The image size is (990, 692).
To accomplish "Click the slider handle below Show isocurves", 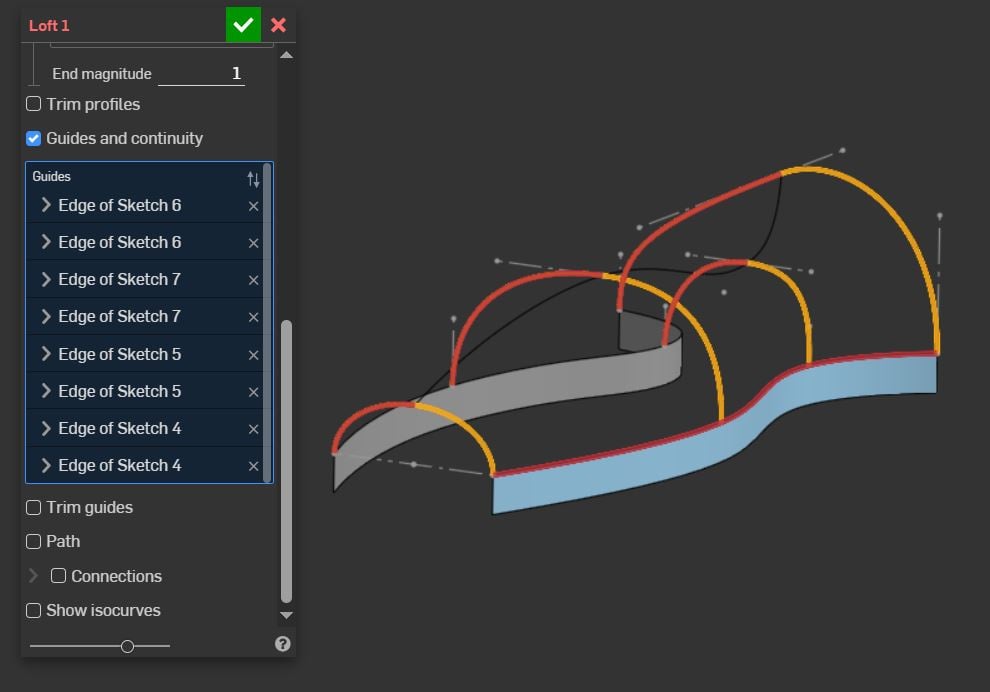I will 127,646.
